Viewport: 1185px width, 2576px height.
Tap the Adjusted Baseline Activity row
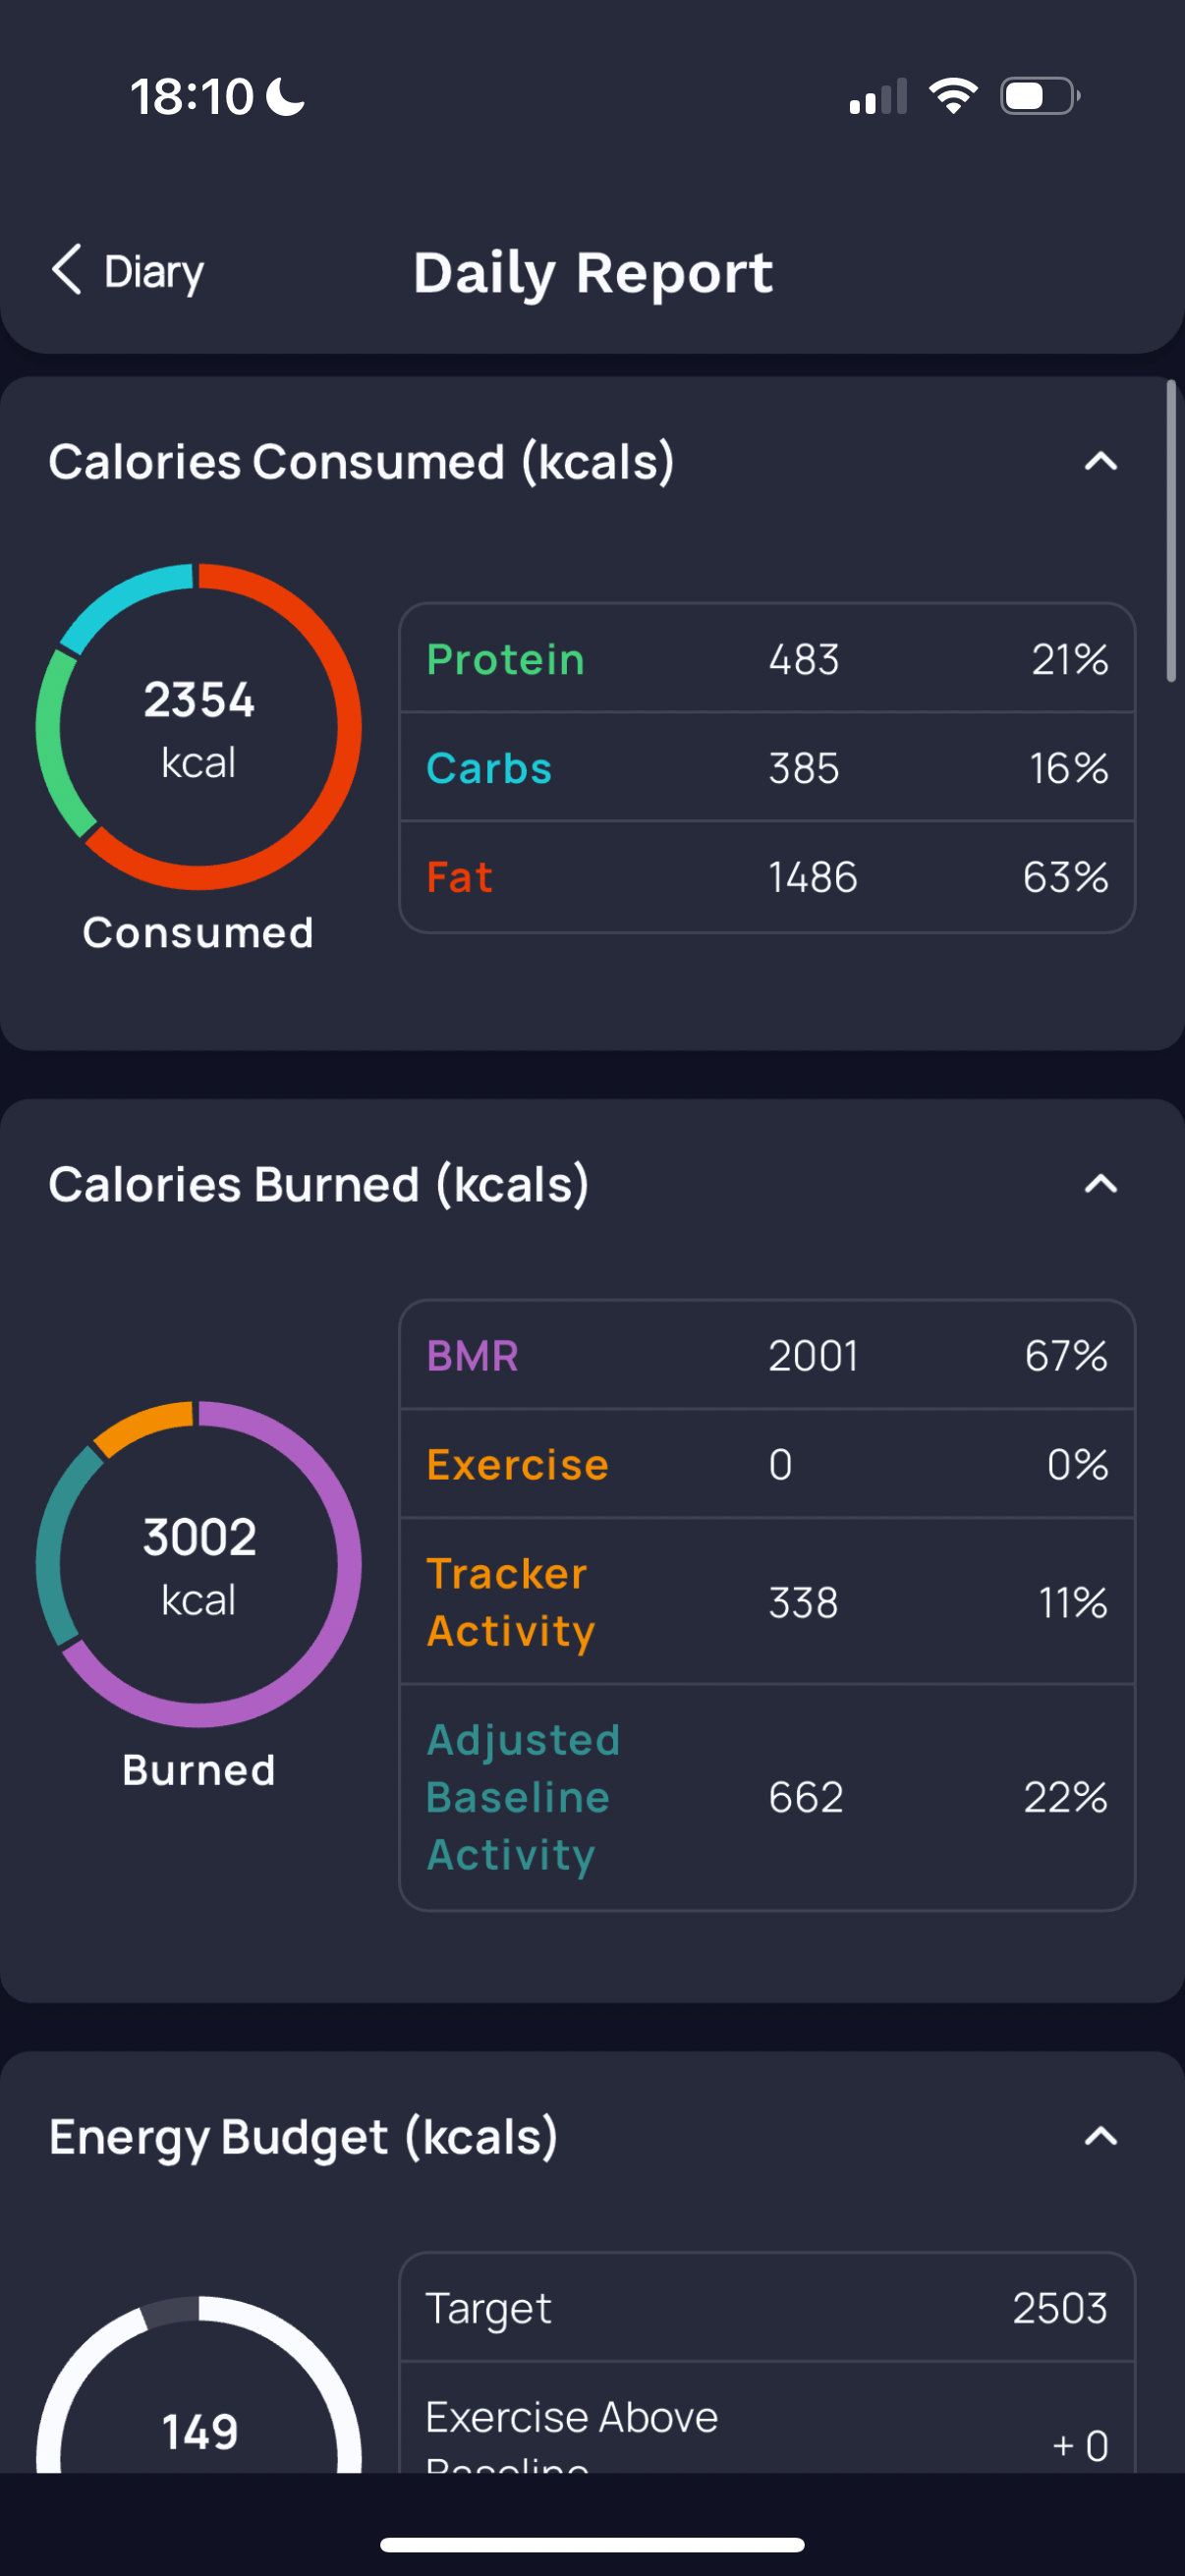767,1797
